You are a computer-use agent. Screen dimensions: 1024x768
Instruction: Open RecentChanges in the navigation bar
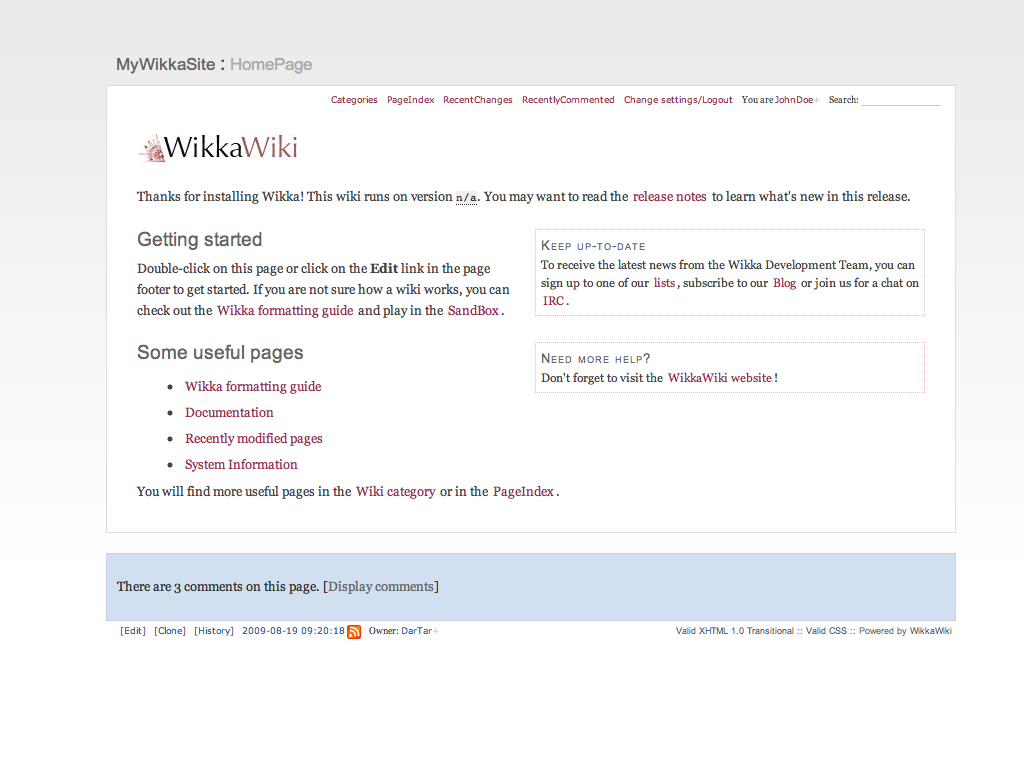(x=477, y=100)
